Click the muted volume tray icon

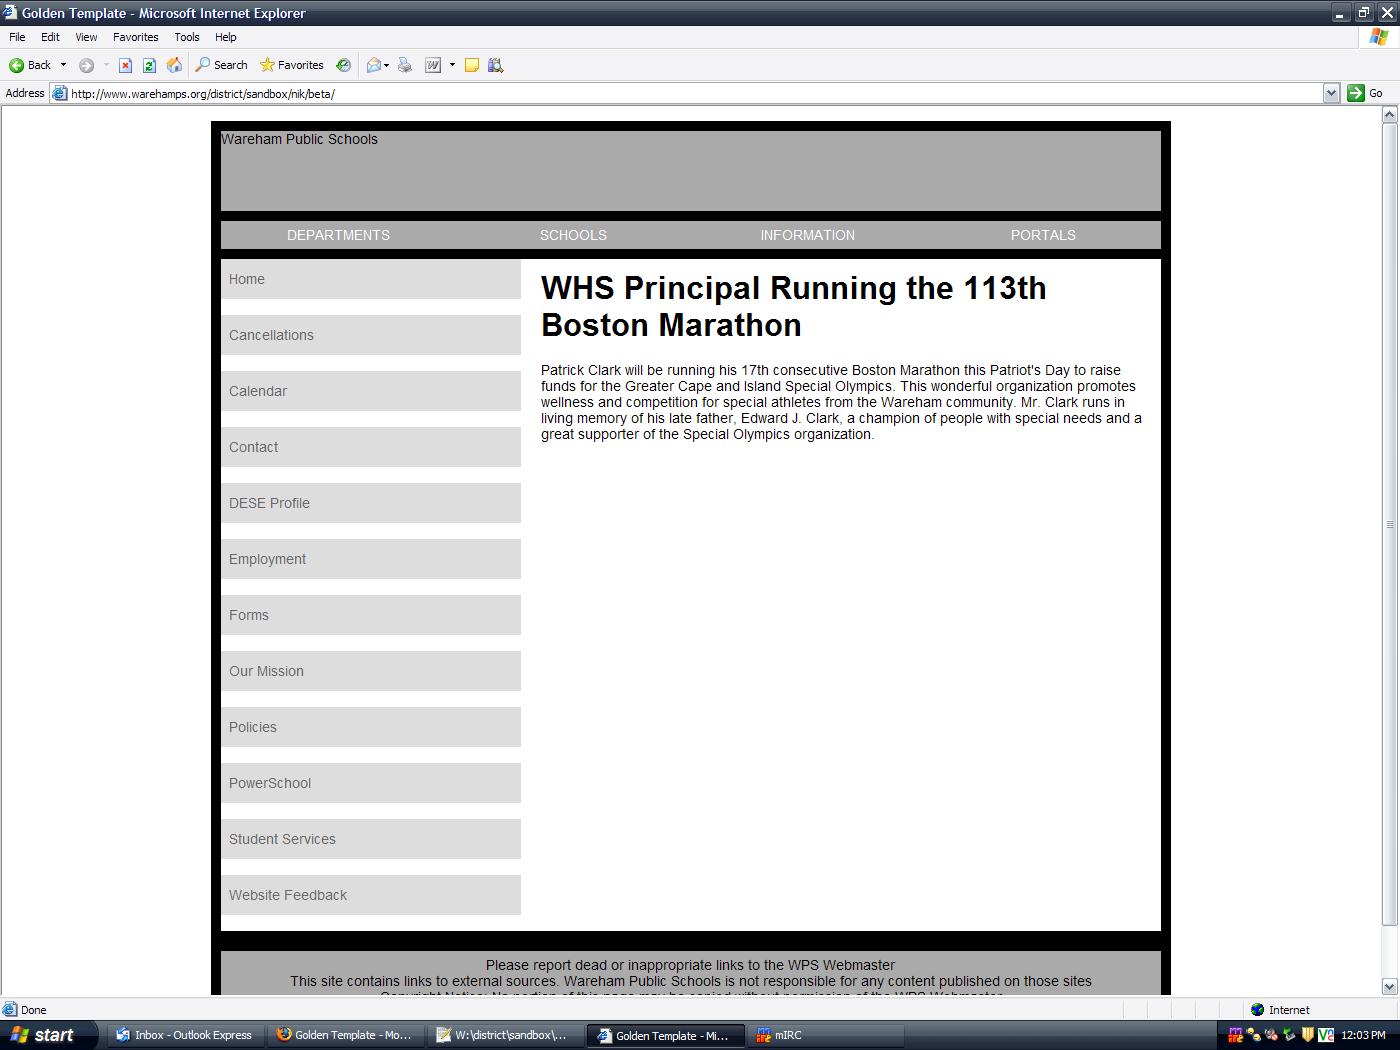click(x=1271, y=1035)
